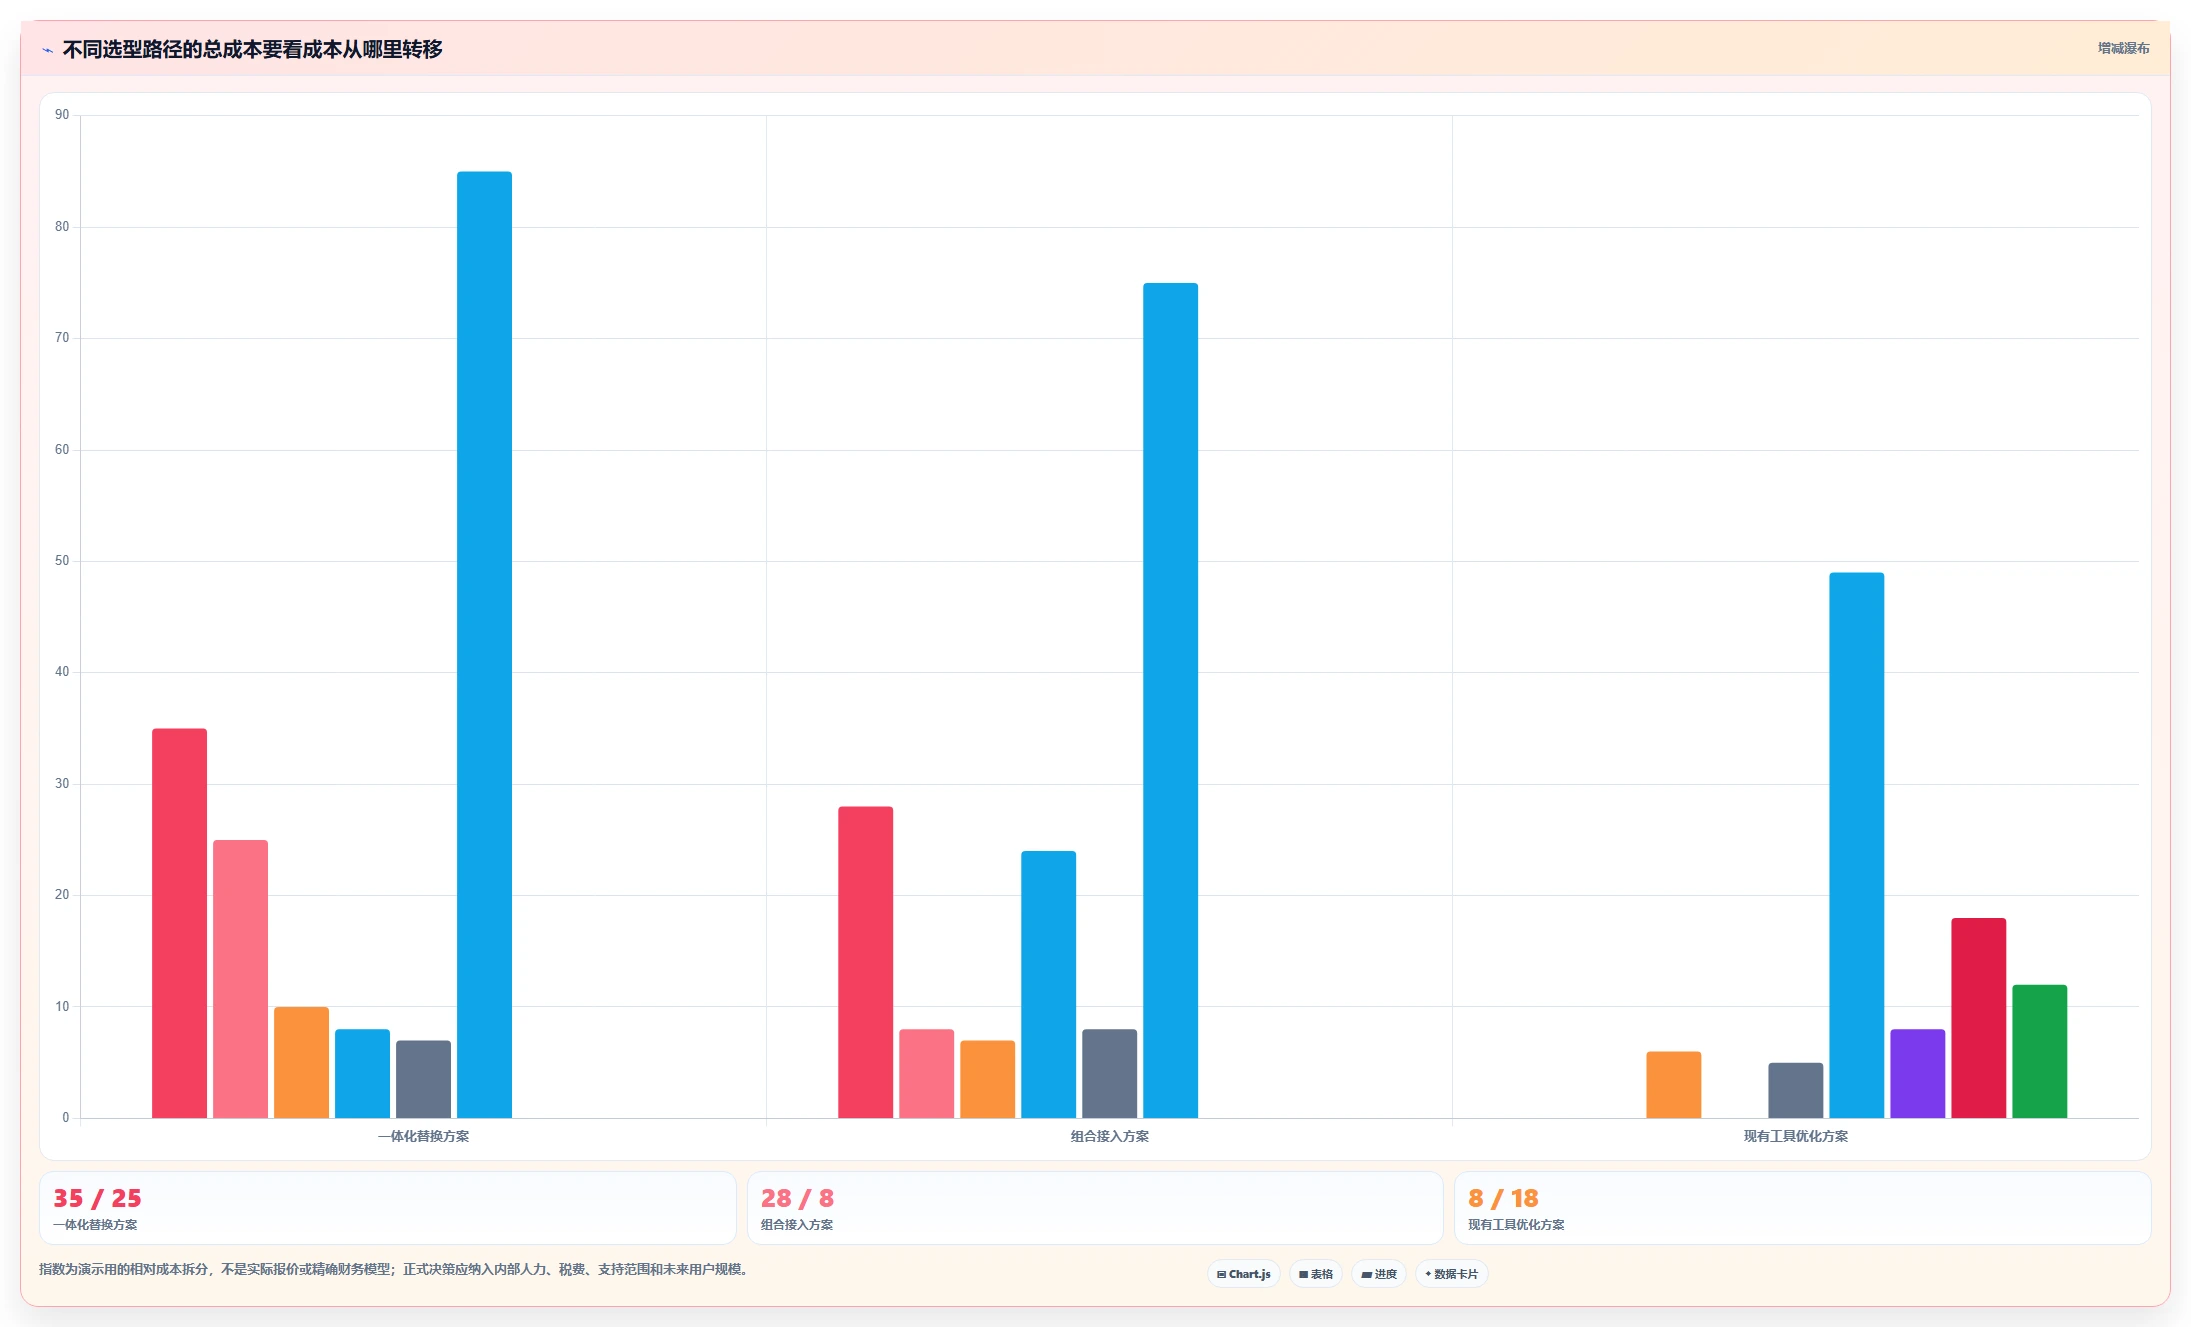The height and width of the screenshot is (1327, 2191).
Task: Click the y-axis tick label 60
Action: click(62, 450)
